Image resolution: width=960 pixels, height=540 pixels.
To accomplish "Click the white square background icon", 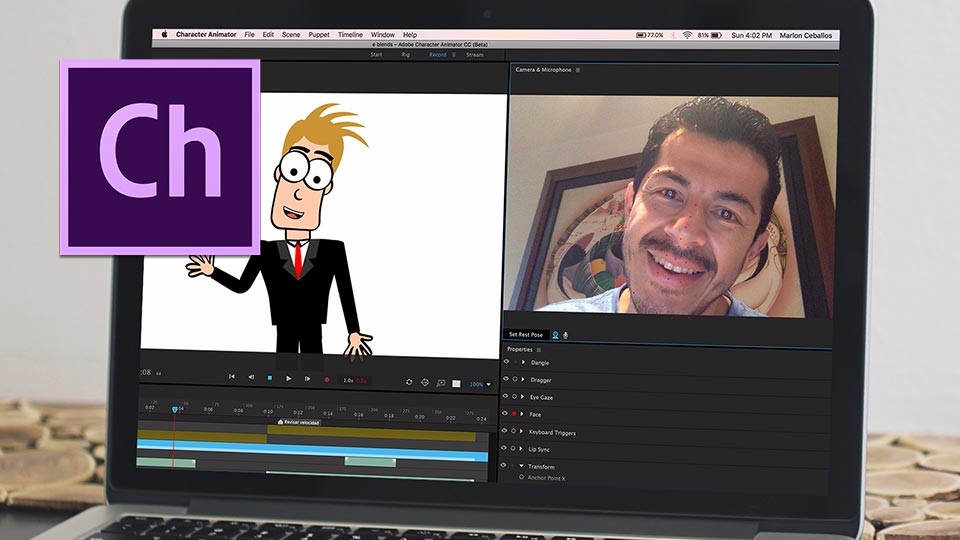I will point(456,384).
